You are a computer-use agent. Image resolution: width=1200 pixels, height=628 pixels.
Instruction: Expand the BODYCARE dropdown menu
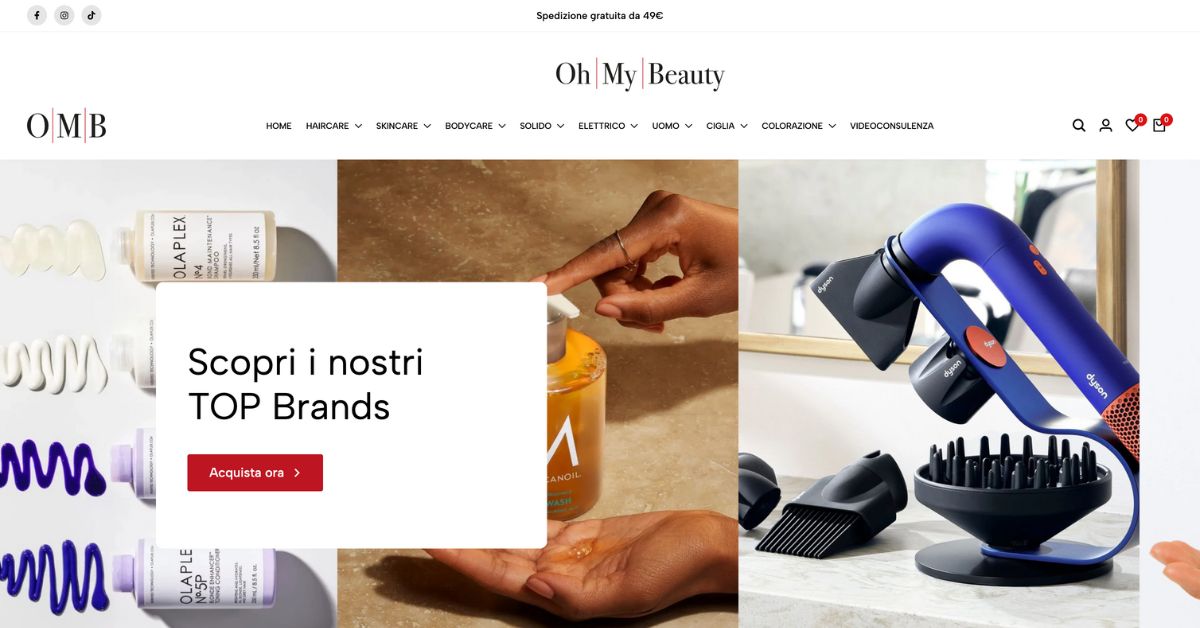coord(475,126)
